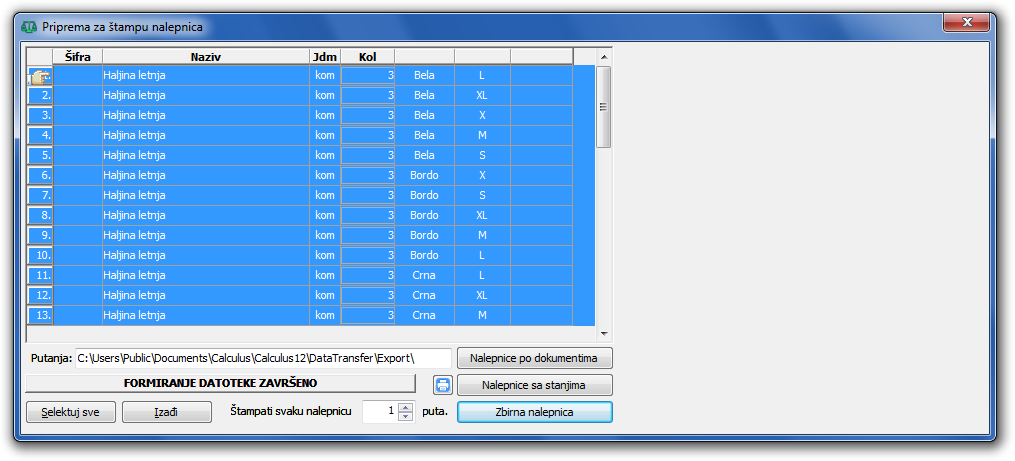This screenshot has height=461, width=1015.
Task: Click the Naziv column header
Action: coord(206,57)
